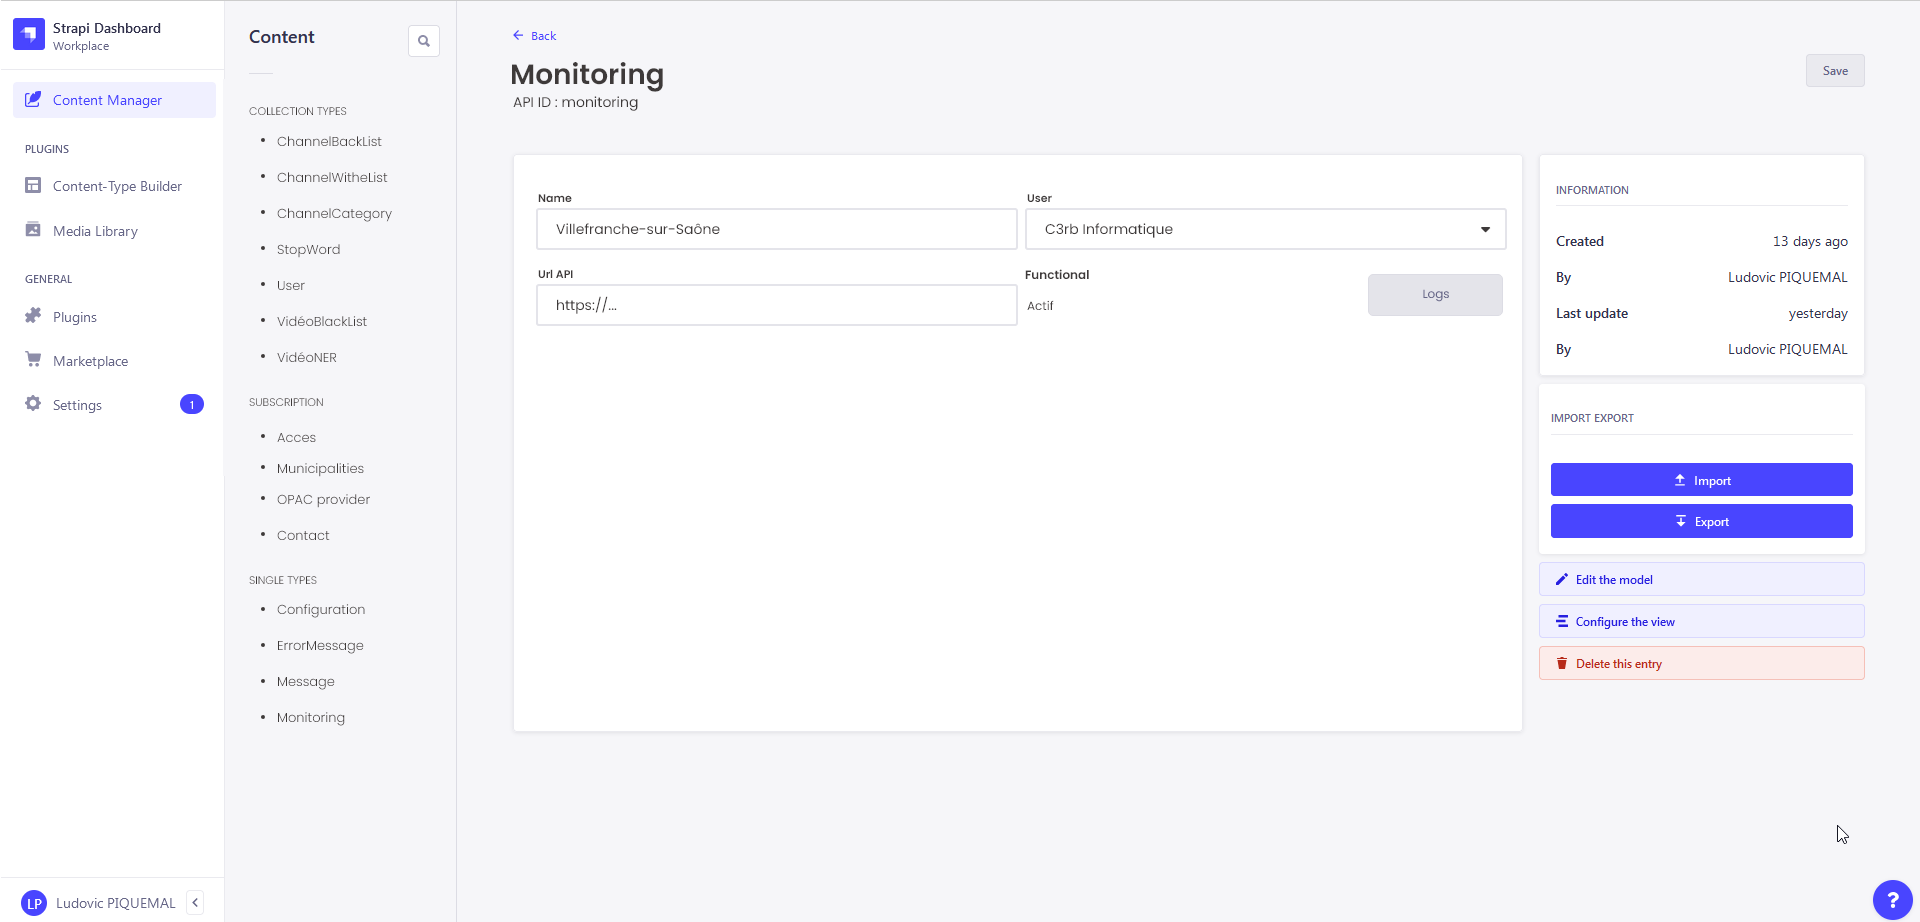Save the Monitoring entry
This screenshot has width=1920, height=922.
tap(1835, 71)
